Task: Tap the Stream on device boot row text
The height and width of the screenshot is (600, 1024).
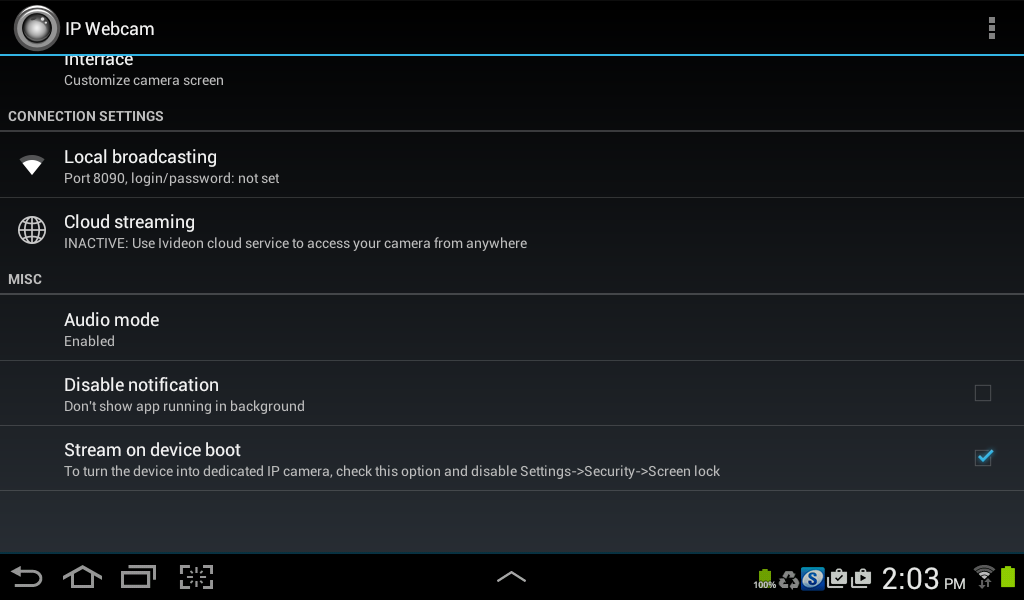Action: point(392,460)
